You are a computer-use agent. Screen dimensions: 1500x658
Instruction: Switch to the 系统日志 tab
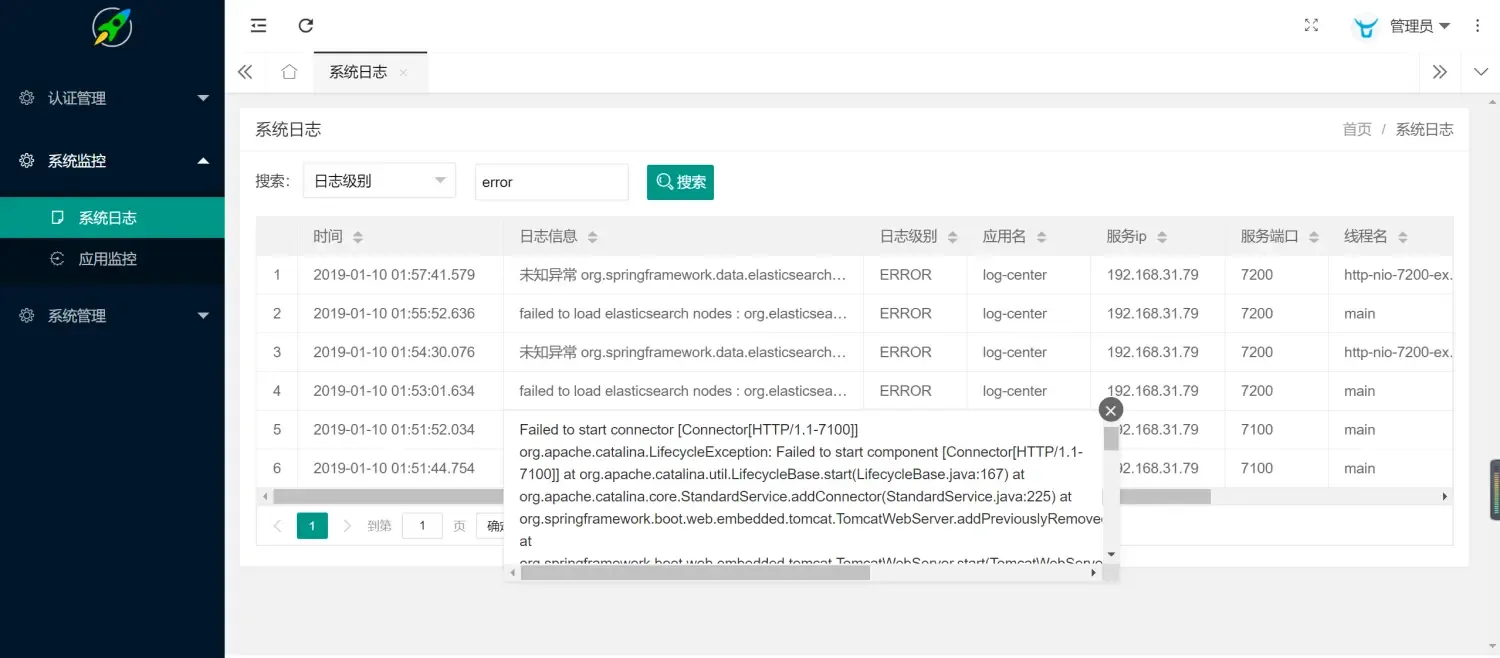tap(357, 71)
